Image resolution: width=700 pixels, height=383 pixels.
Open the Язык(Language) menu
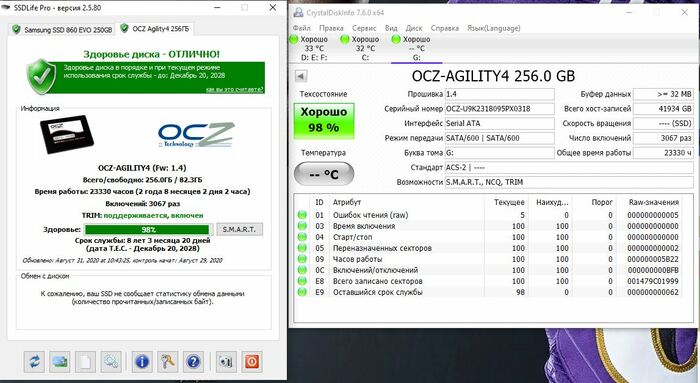pyautogui.click(x=494, y=28)
